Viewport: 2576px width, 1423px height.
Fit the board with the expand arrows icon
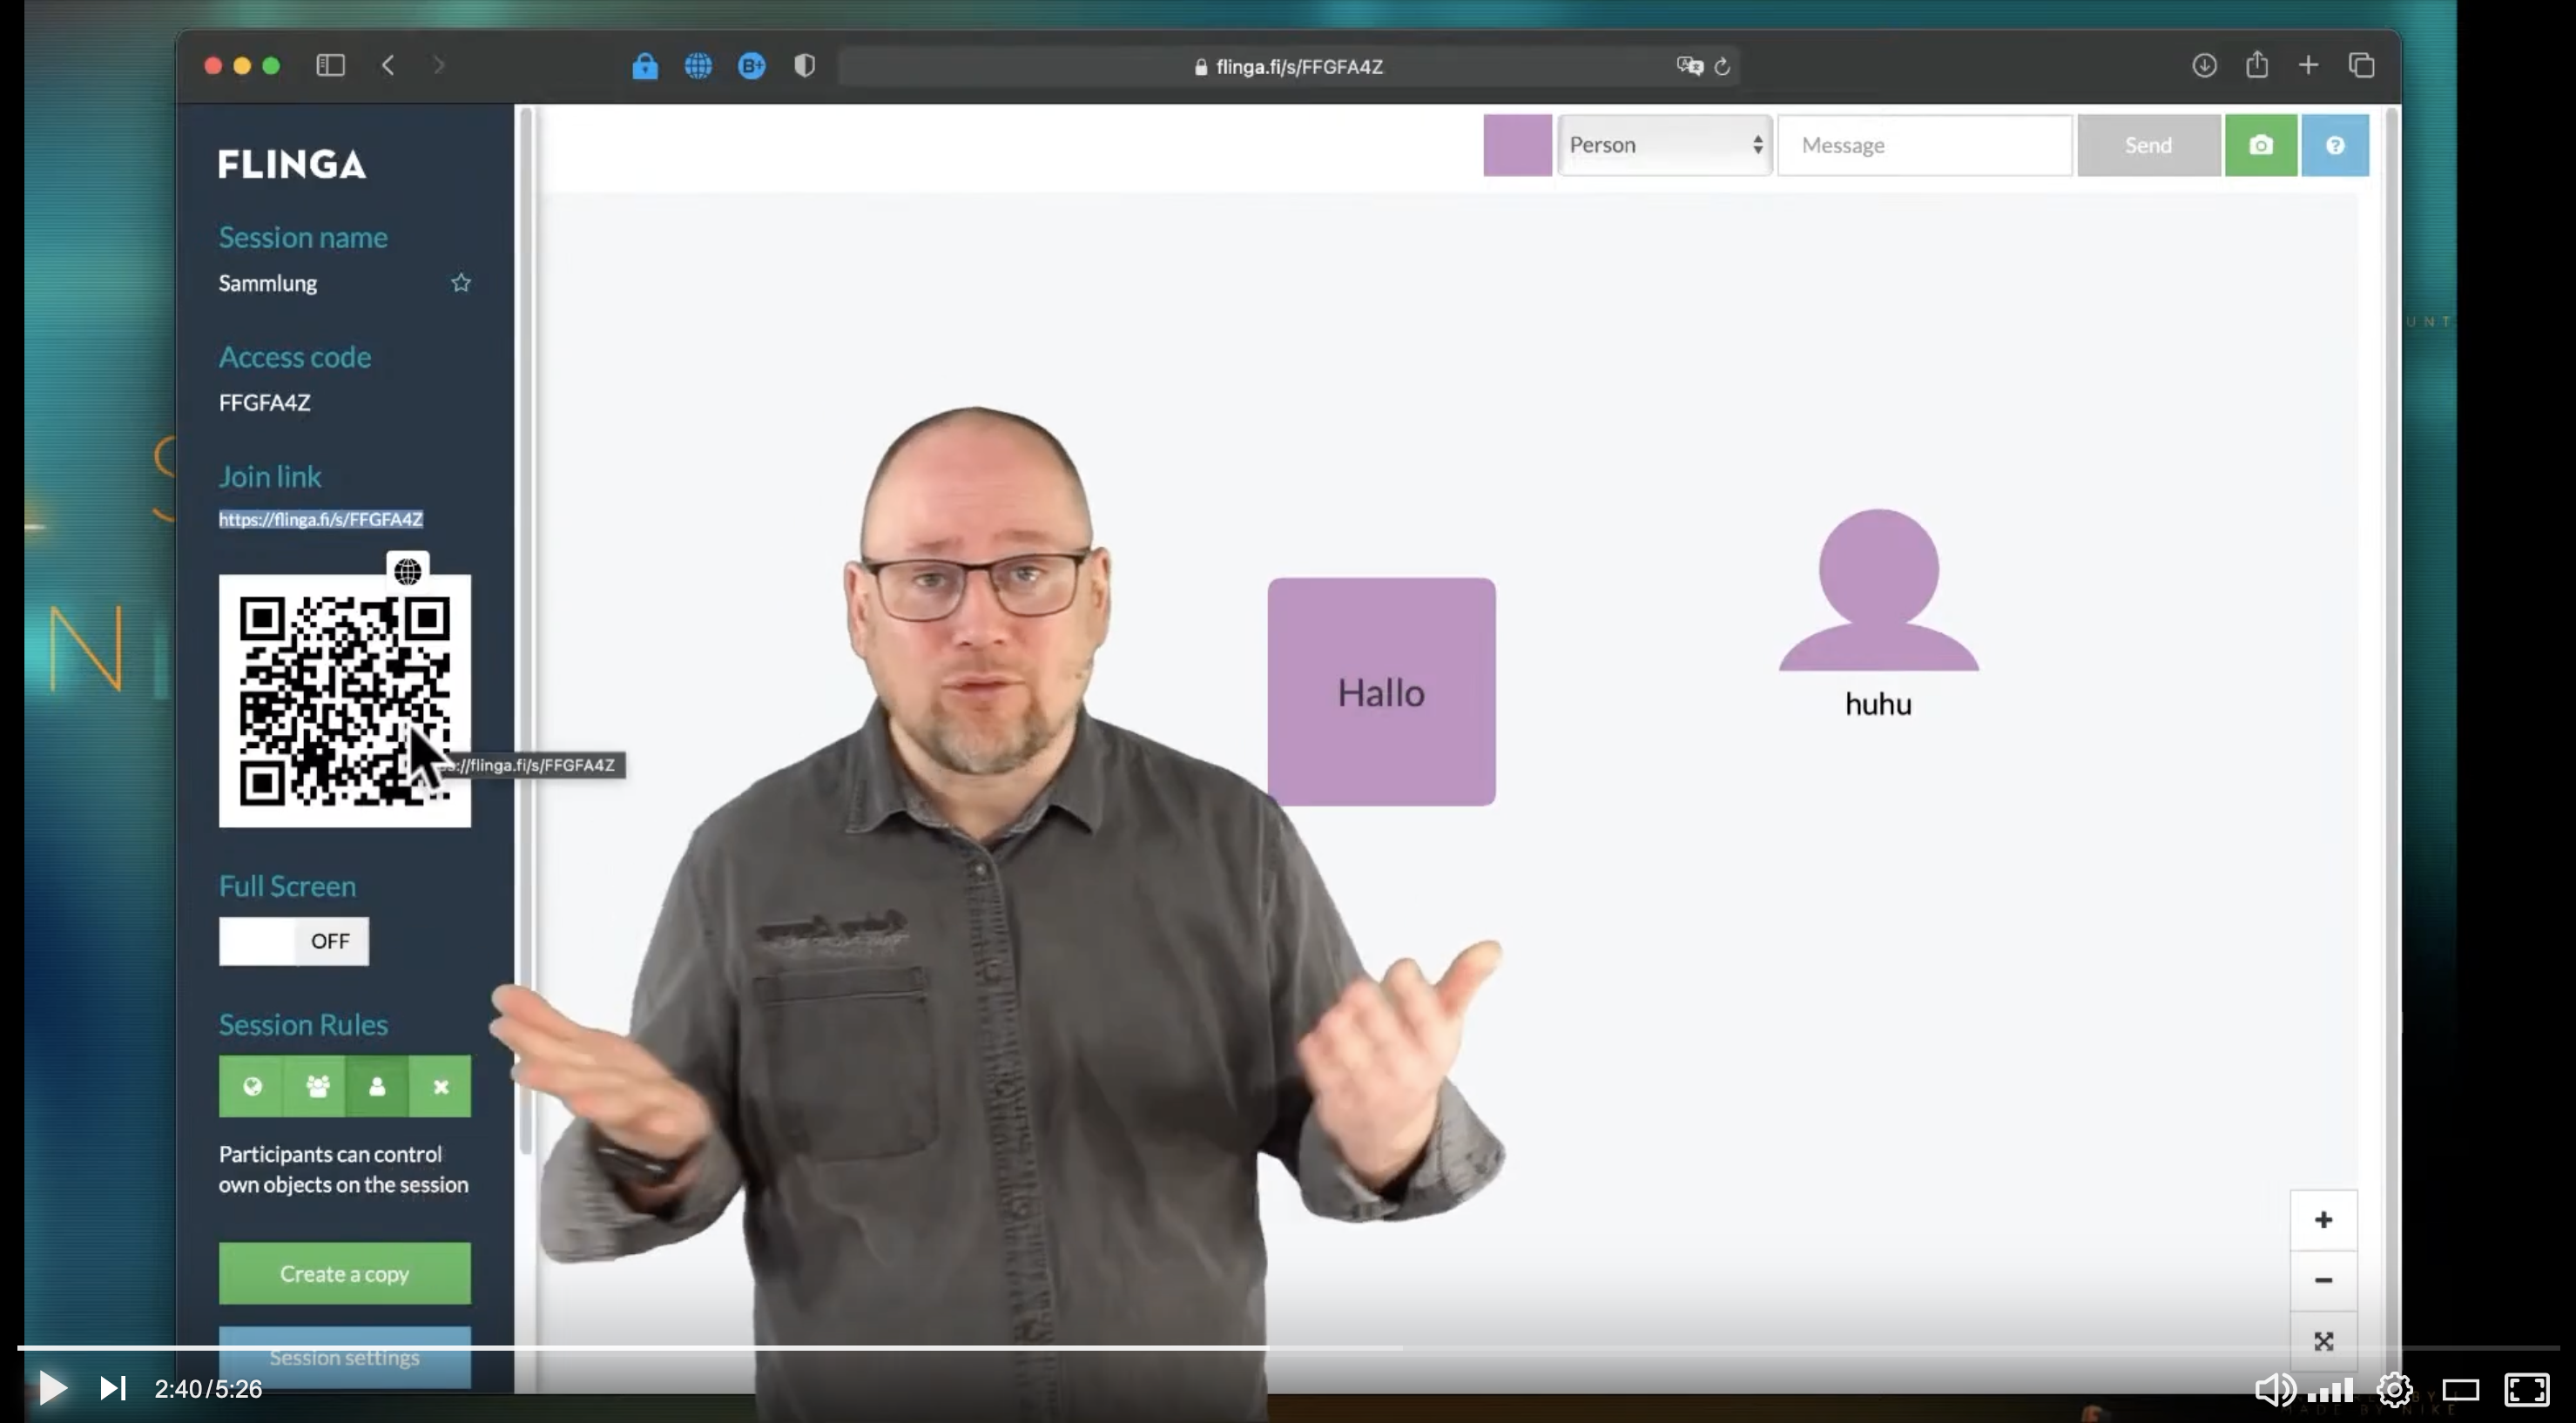2323,1340
